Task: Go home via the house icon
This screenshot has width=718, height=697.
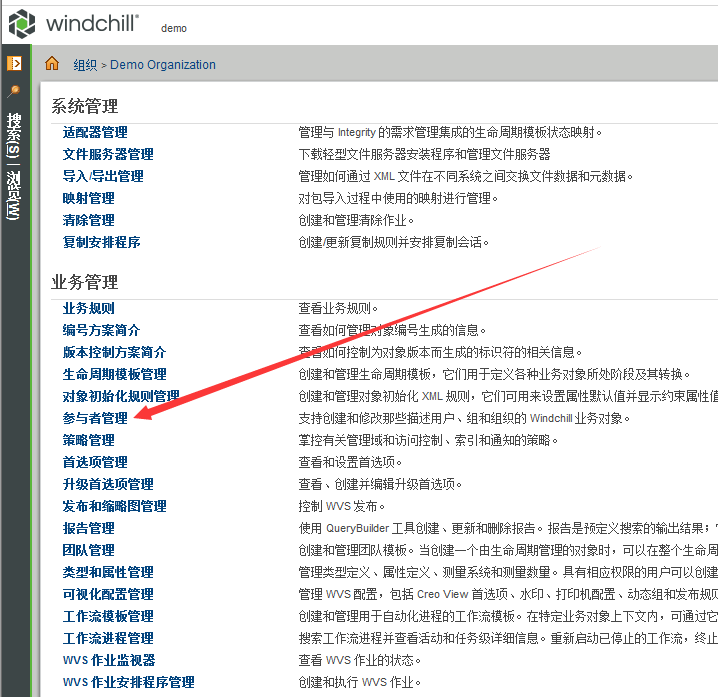Action: click(52, 63)
